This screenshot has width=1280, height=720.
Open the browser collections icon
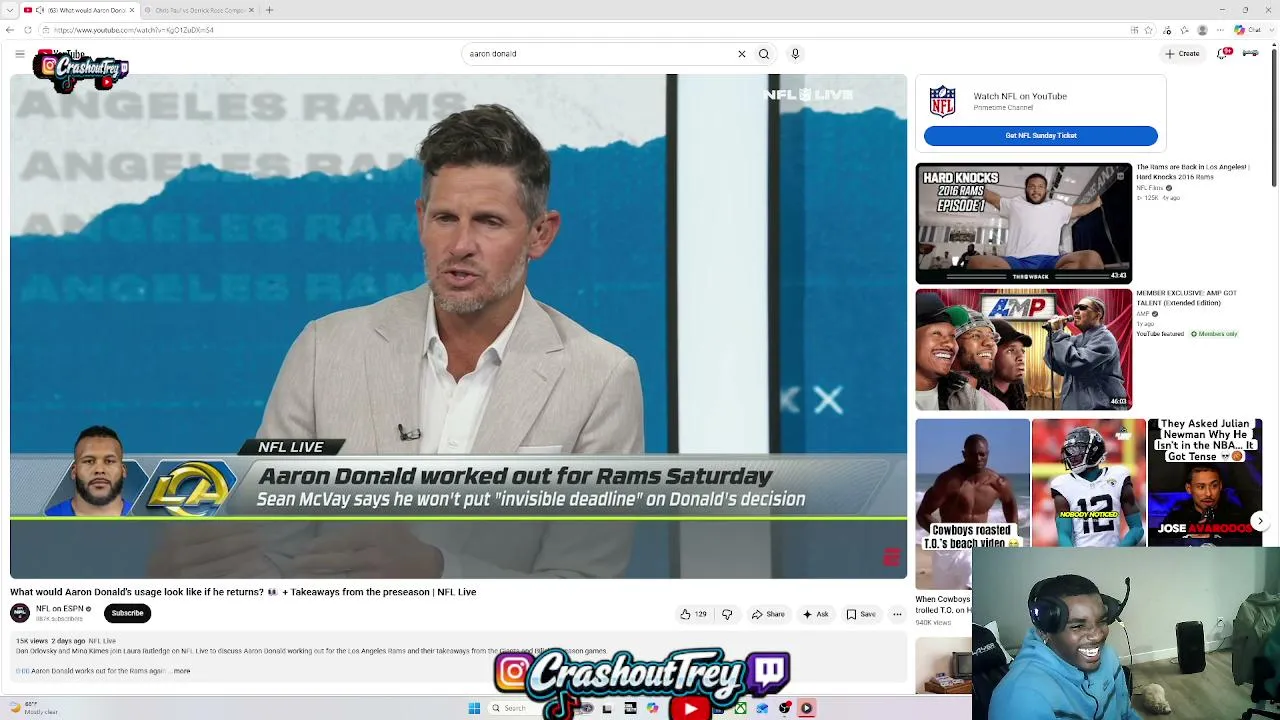pos(1184,30)
